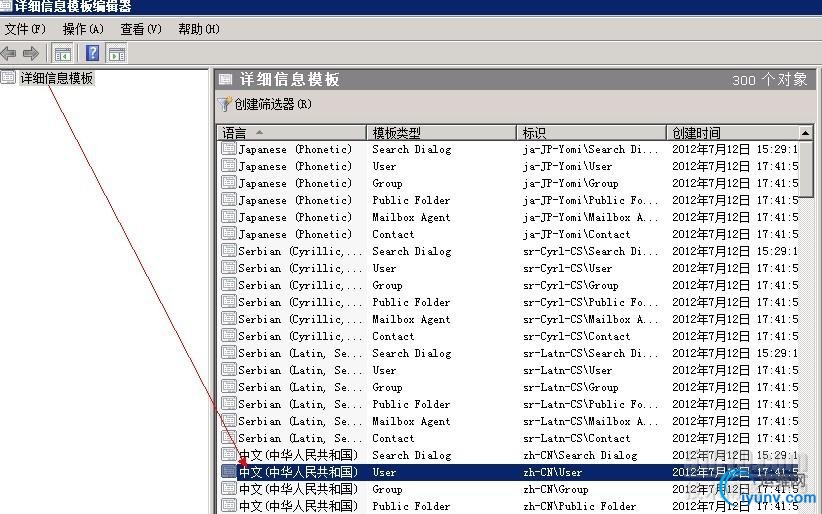Select 详细信息模板 node in the tree
The height and width of the screenshot is (514, 822).
click(x=57, y=78)
